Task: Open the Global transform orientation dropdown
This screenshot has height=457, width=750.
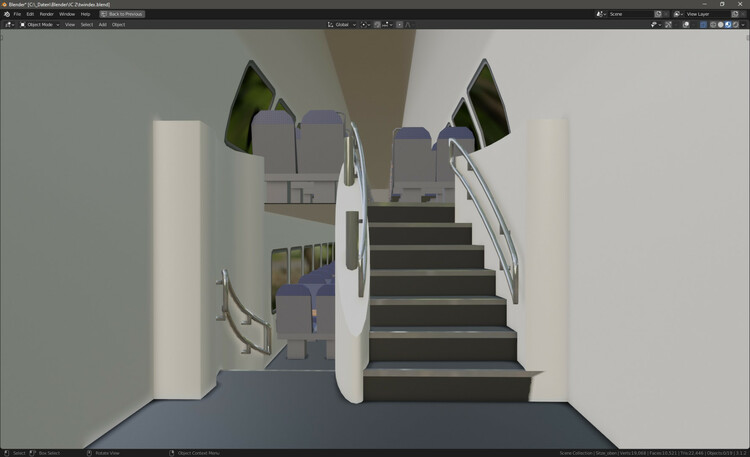Action: (342, 25)
